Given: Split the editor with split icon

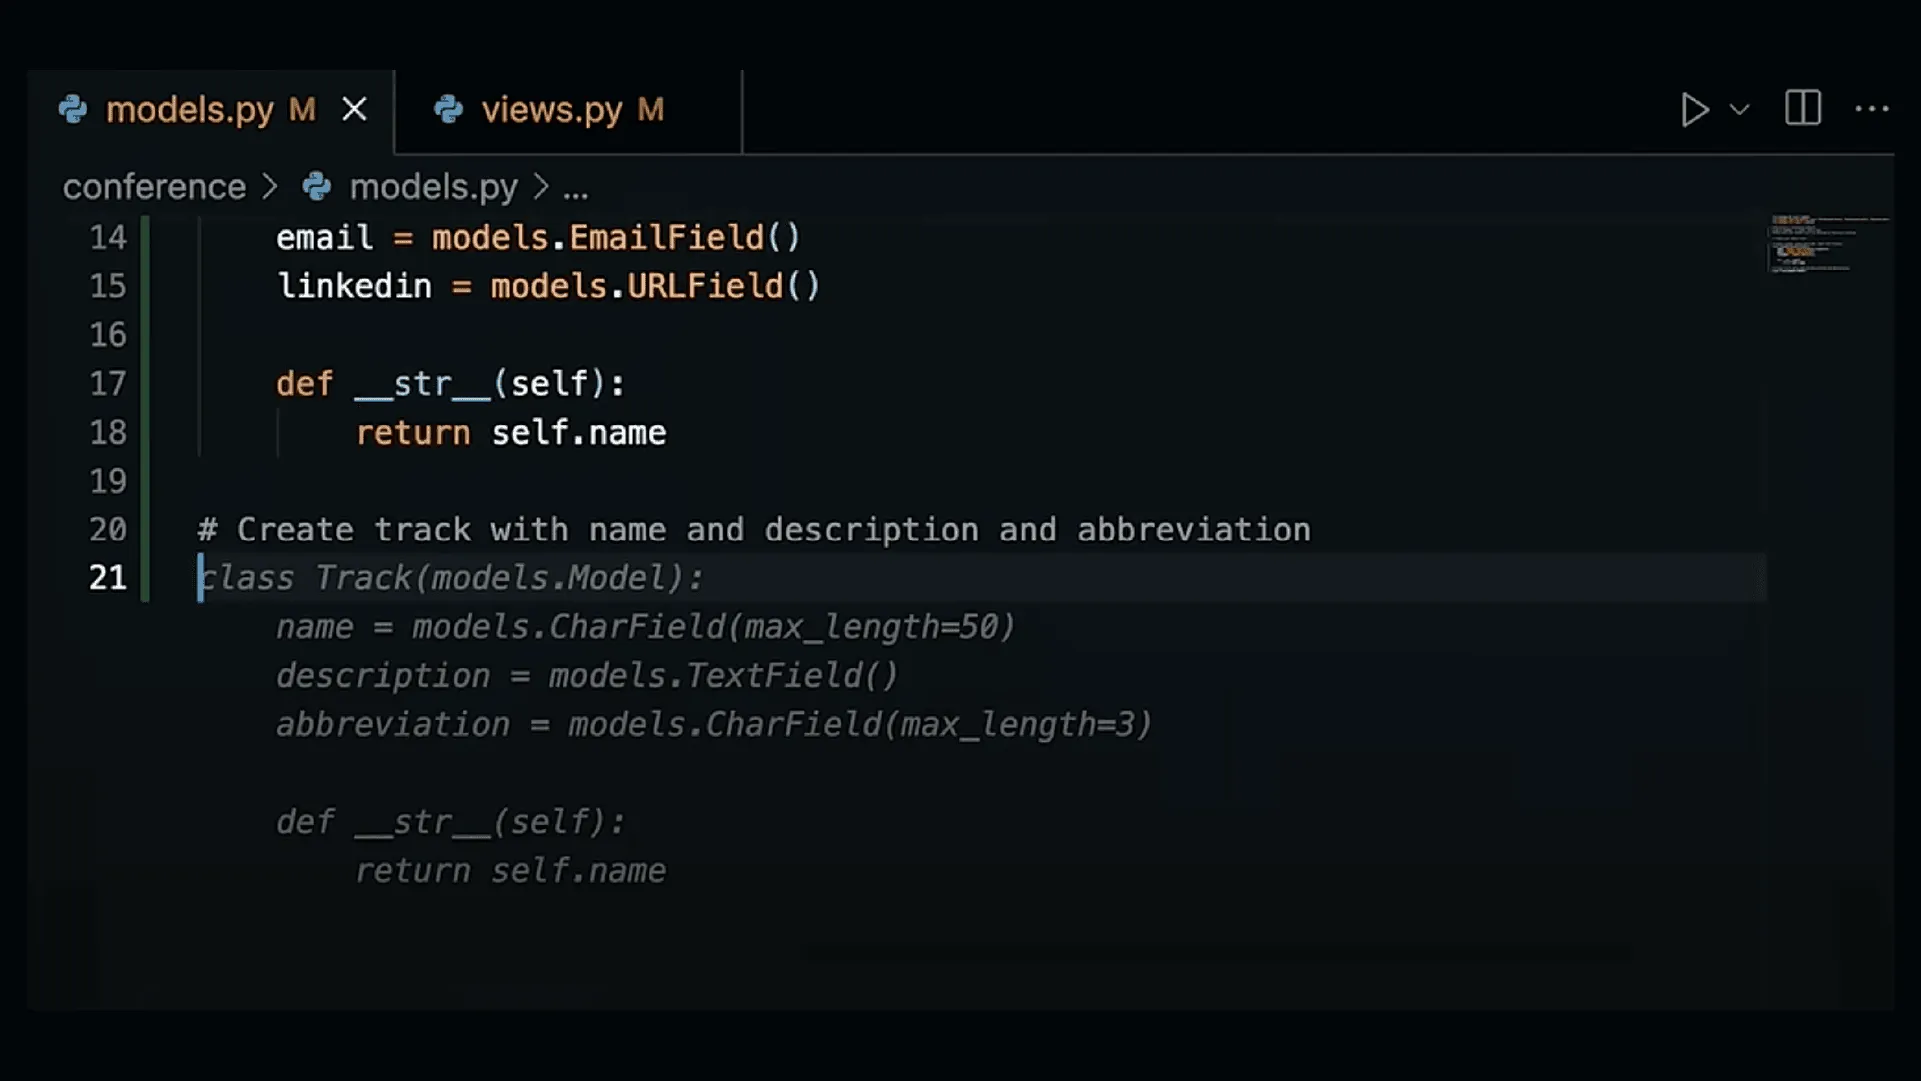Looking at the screenshot, I should click(x=1803, y=108).
